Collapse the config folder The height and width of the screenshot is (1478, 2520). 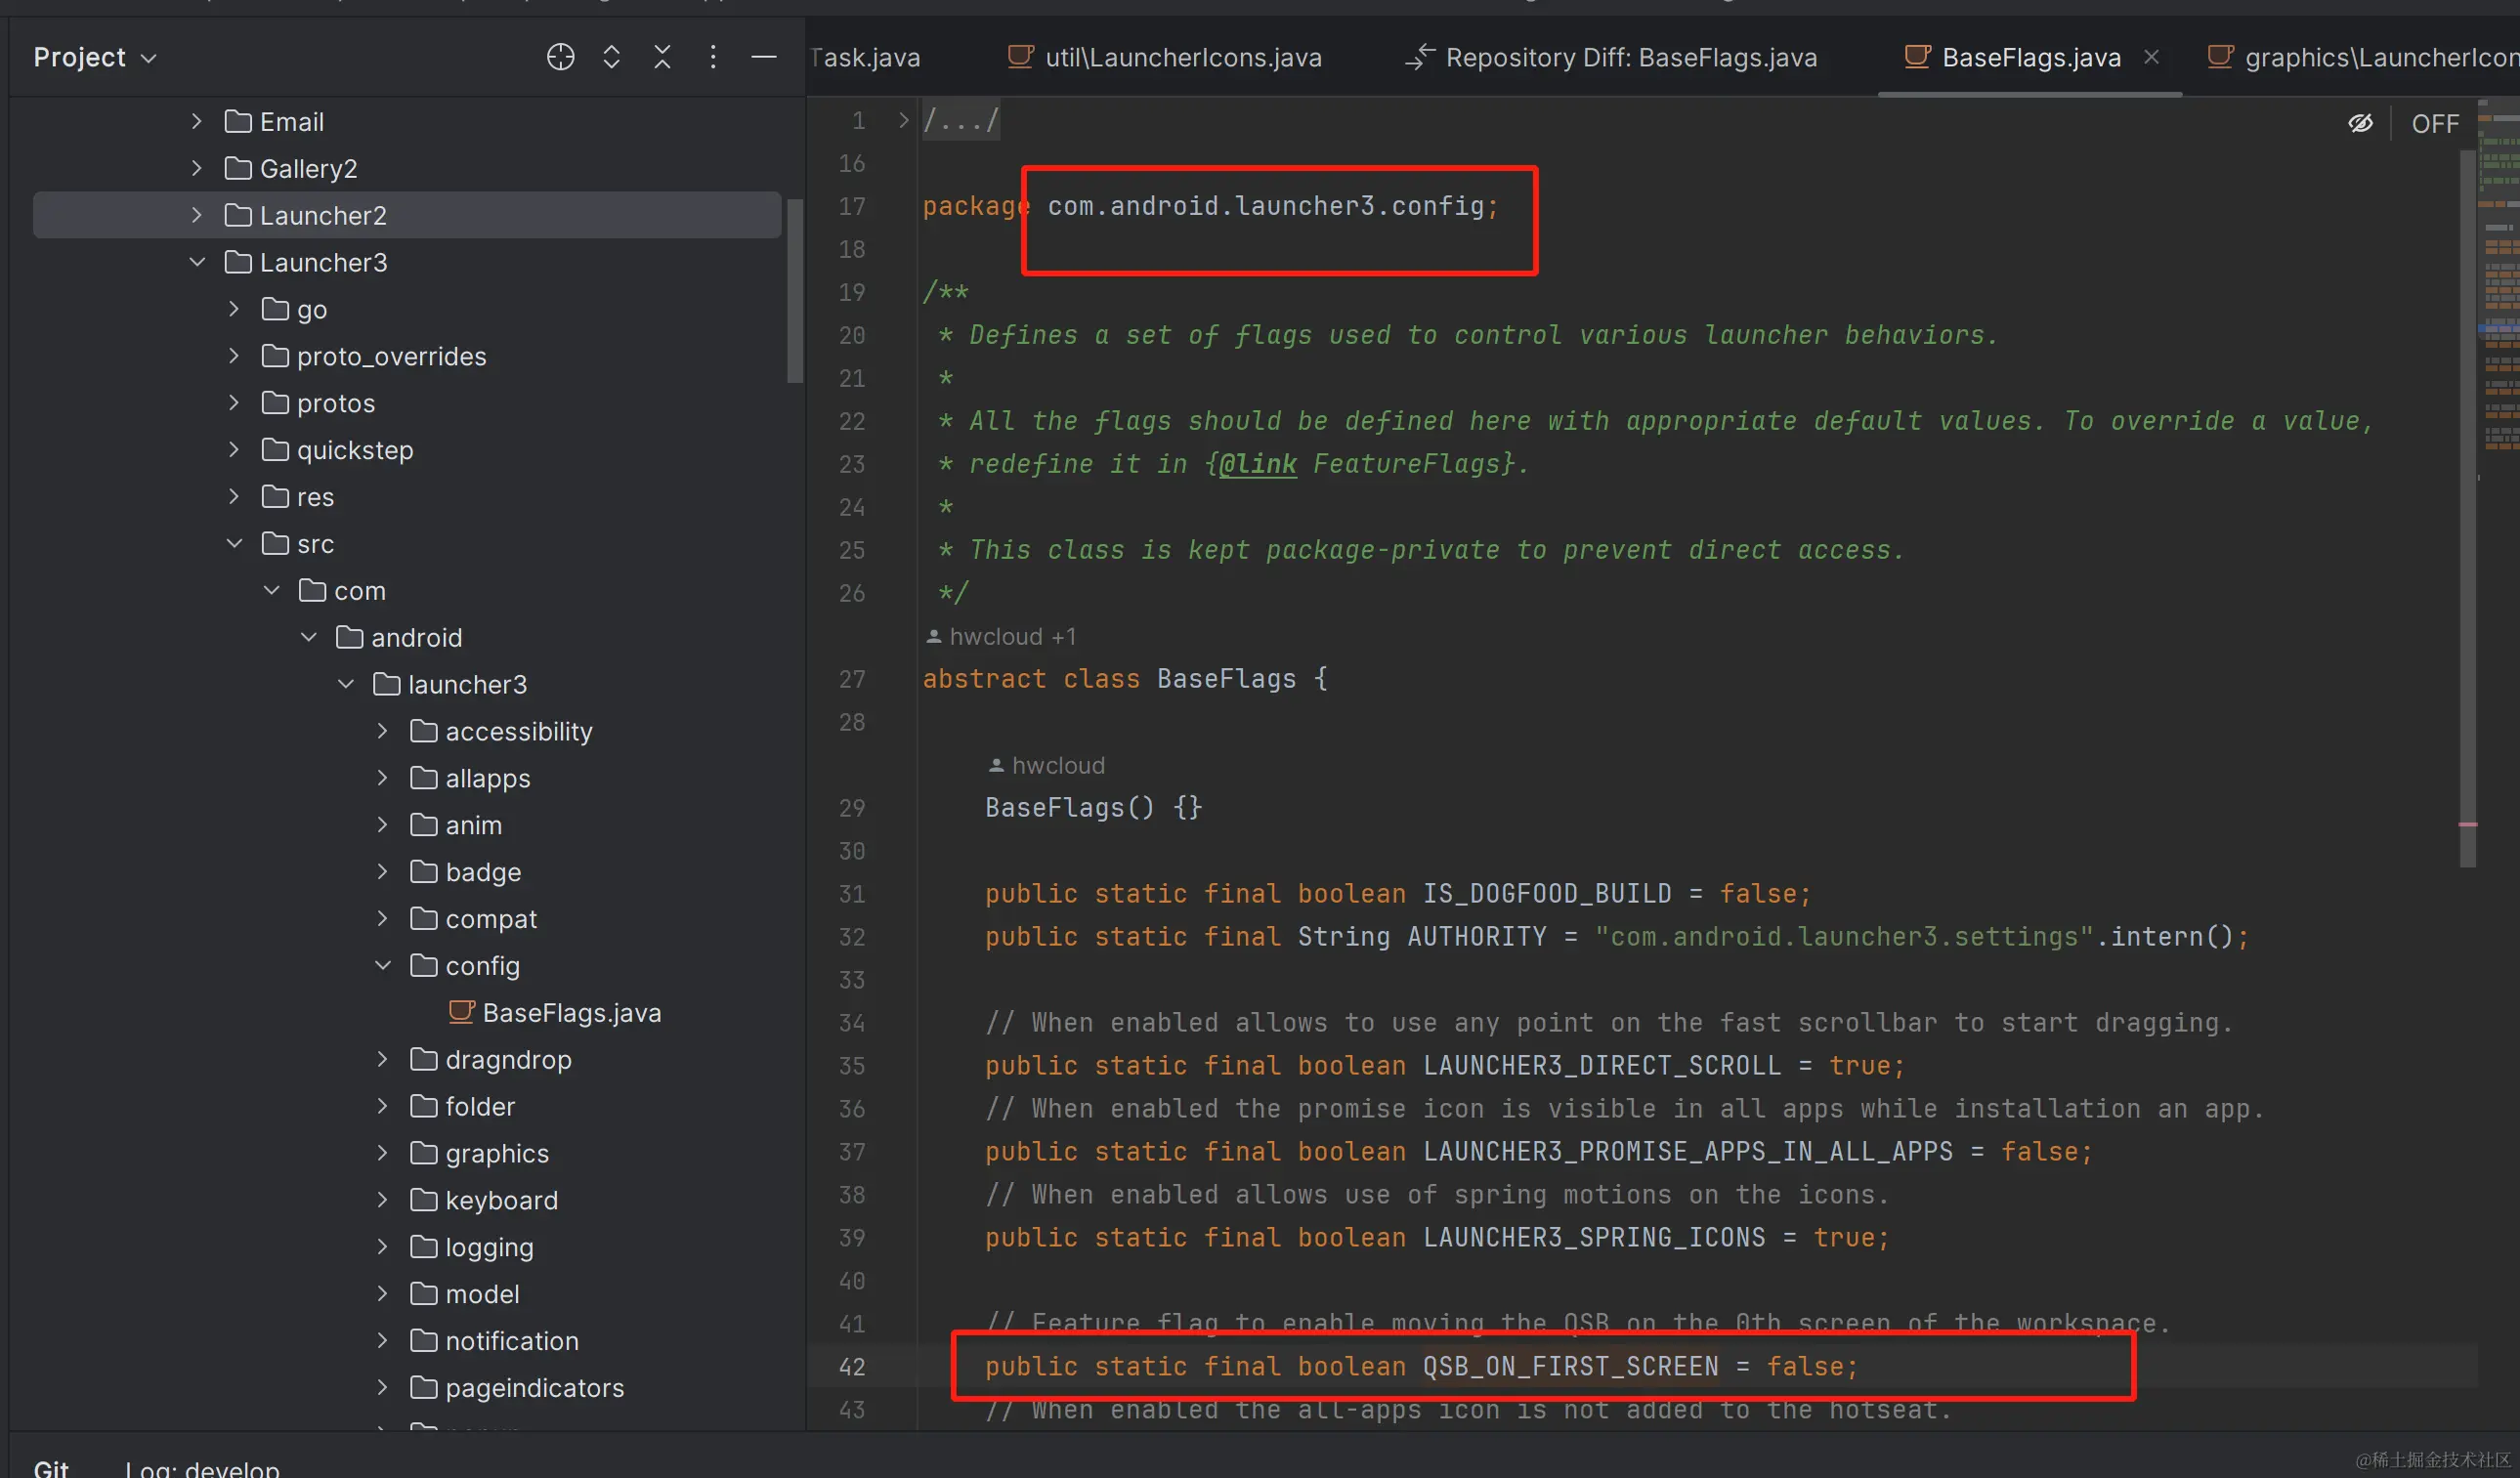382,965
